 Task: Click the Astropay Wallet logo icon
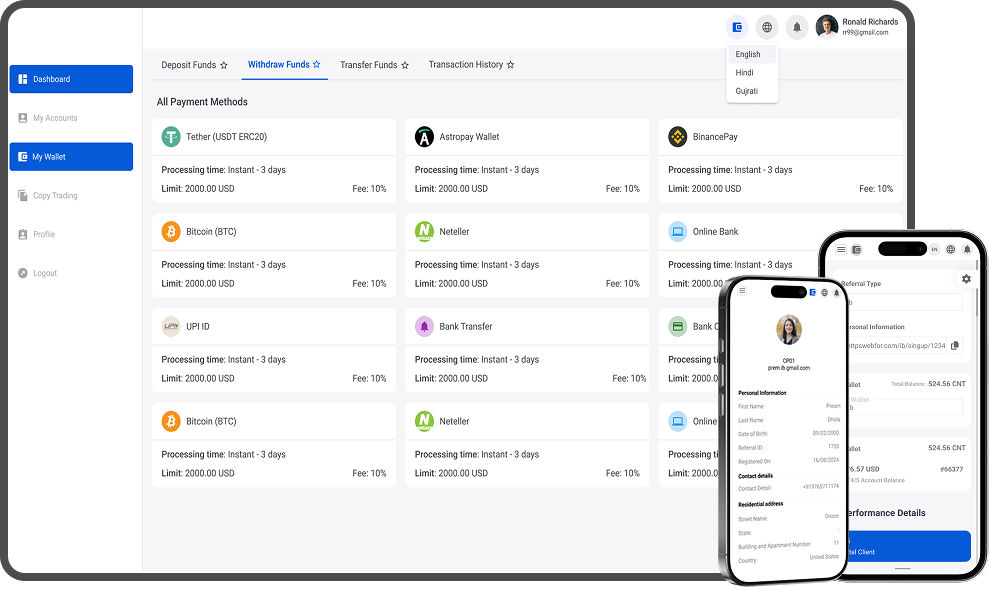(x=424, y=137)
